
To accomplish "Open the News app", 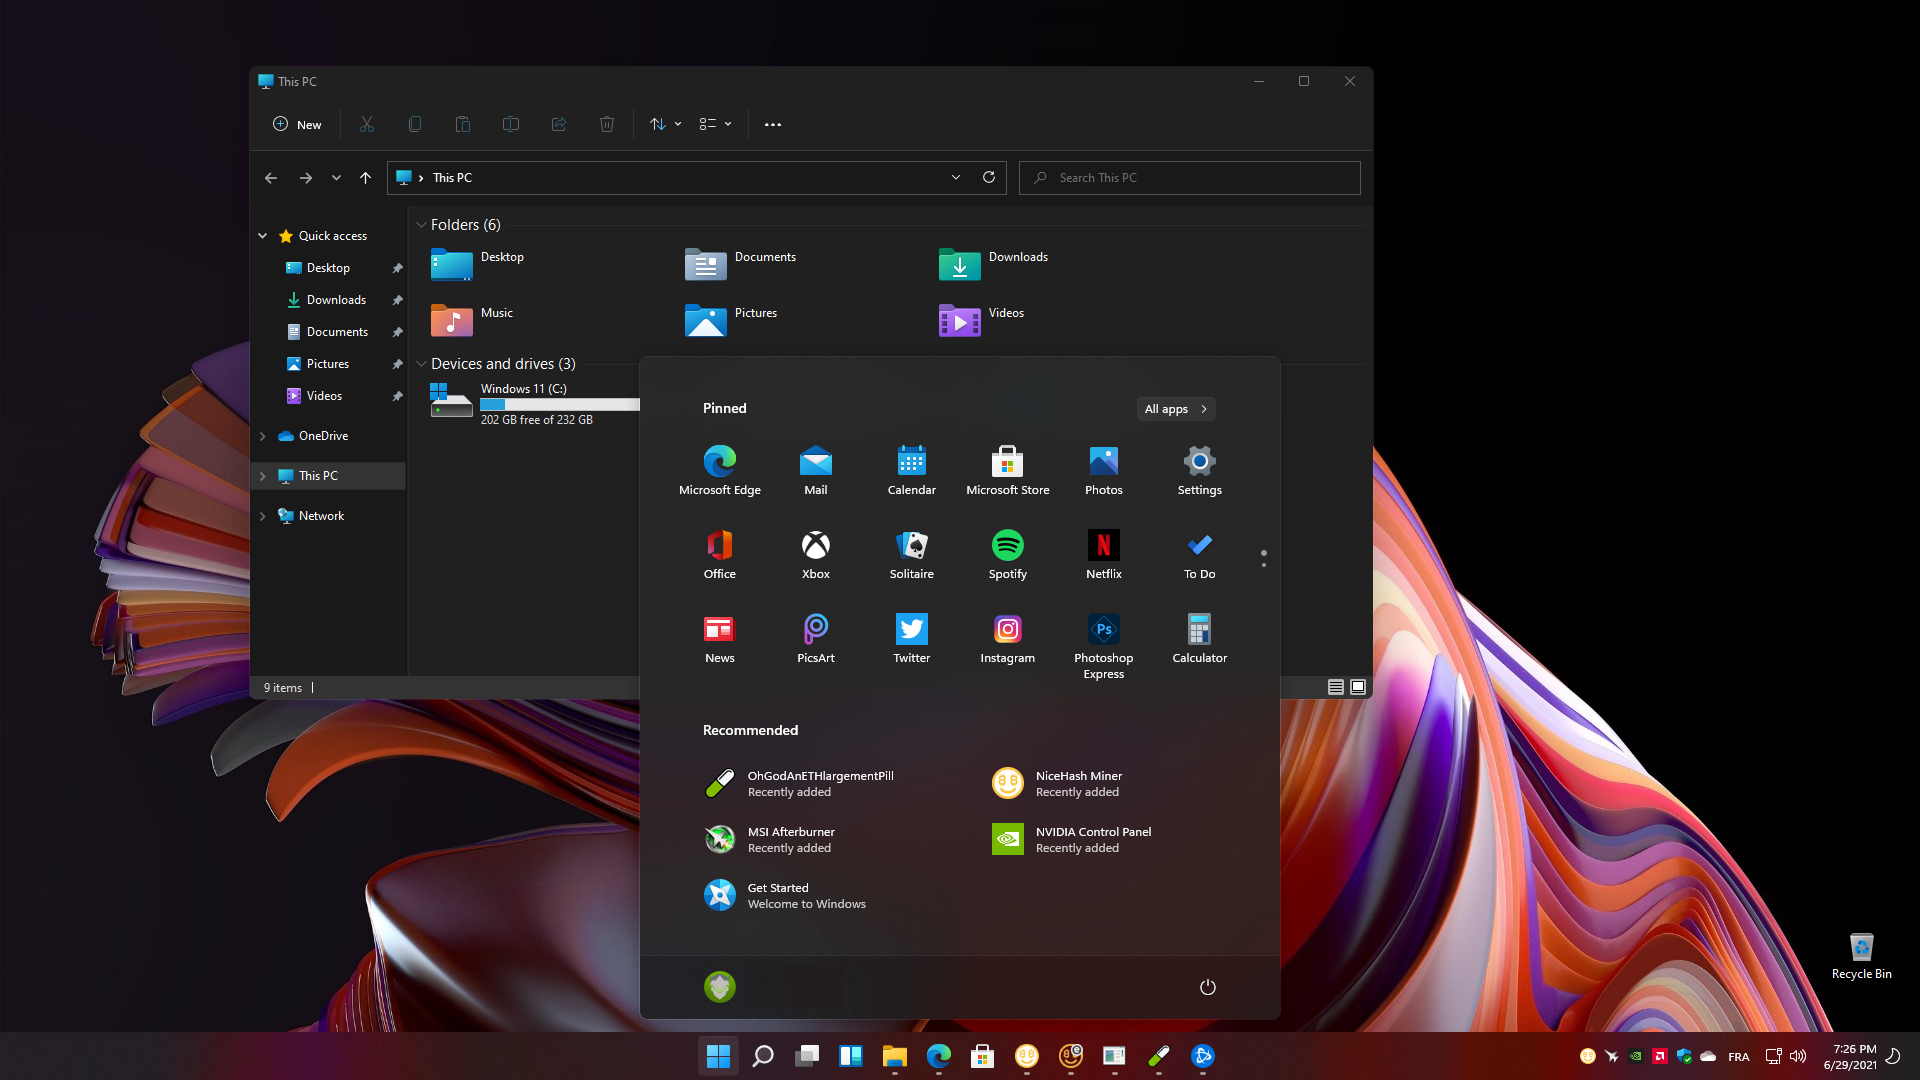I will (719, 638).
